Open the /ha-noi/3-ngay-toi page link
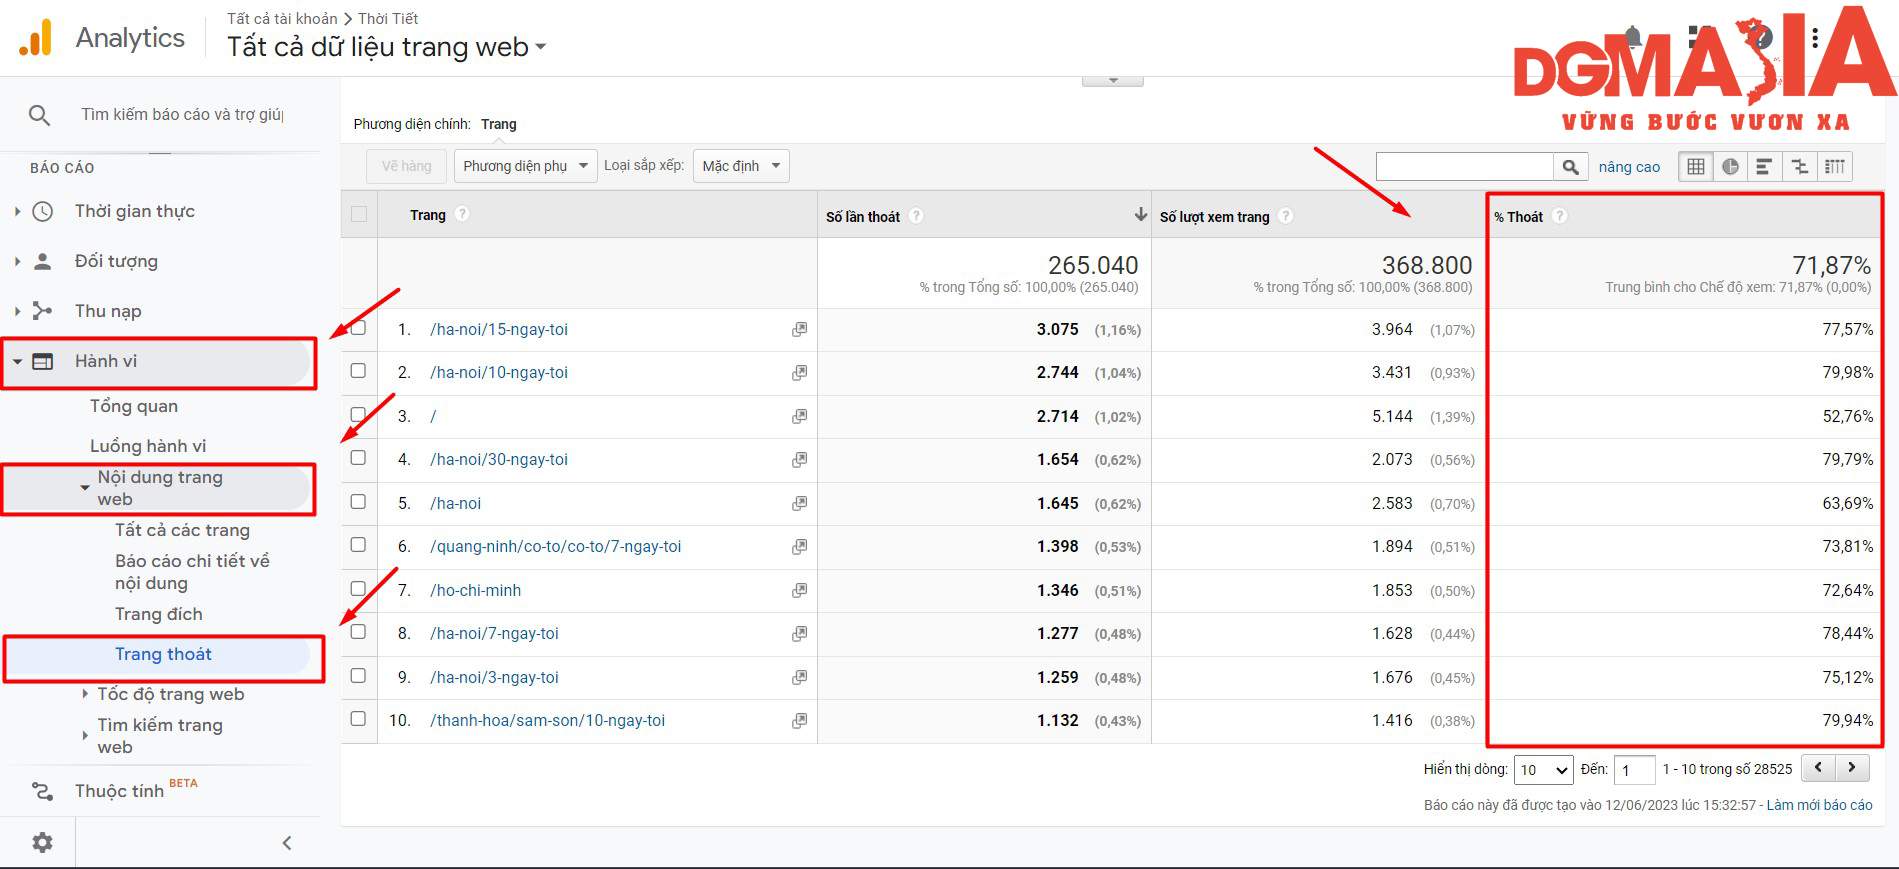 494,677
